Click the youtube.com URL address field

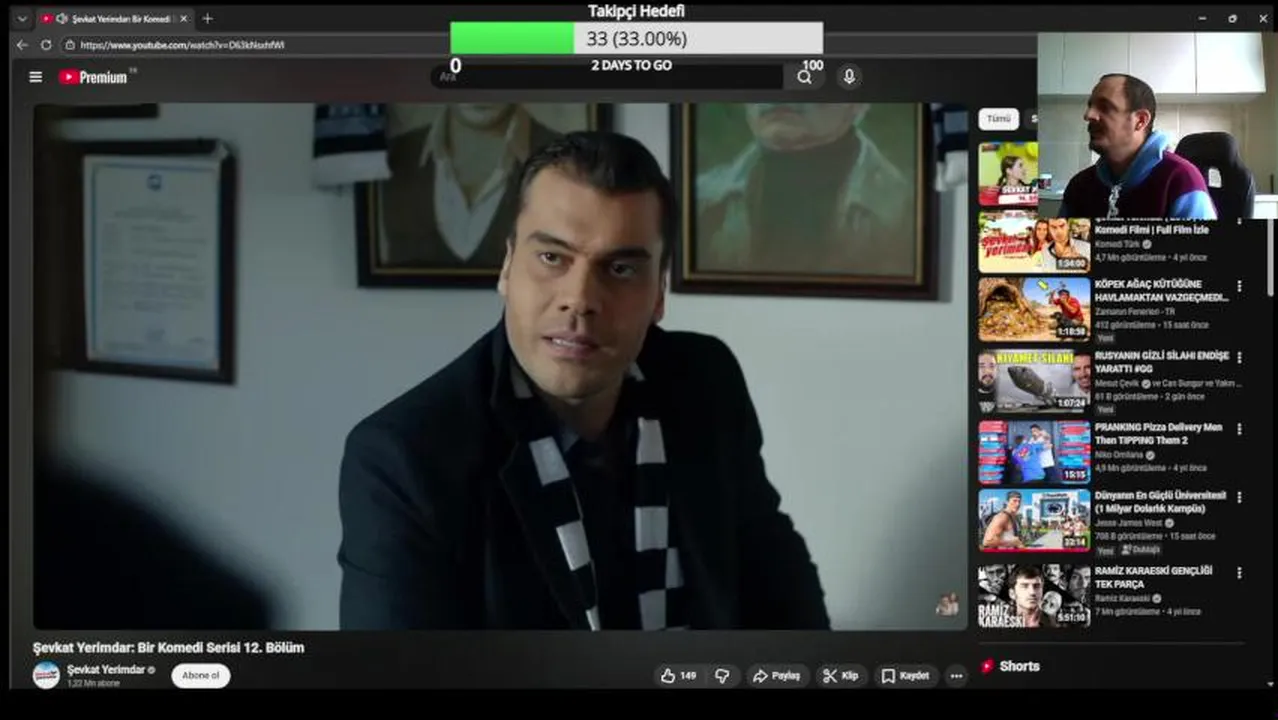tap(182, 45)
